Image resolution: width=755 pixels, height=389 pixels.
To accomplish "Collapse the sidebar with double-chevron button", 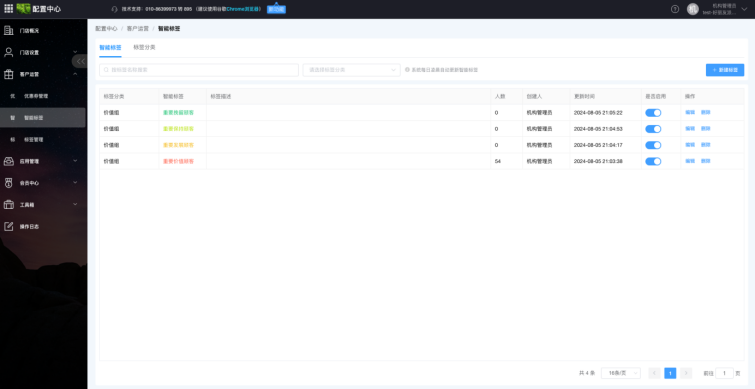I will point(80,61).
